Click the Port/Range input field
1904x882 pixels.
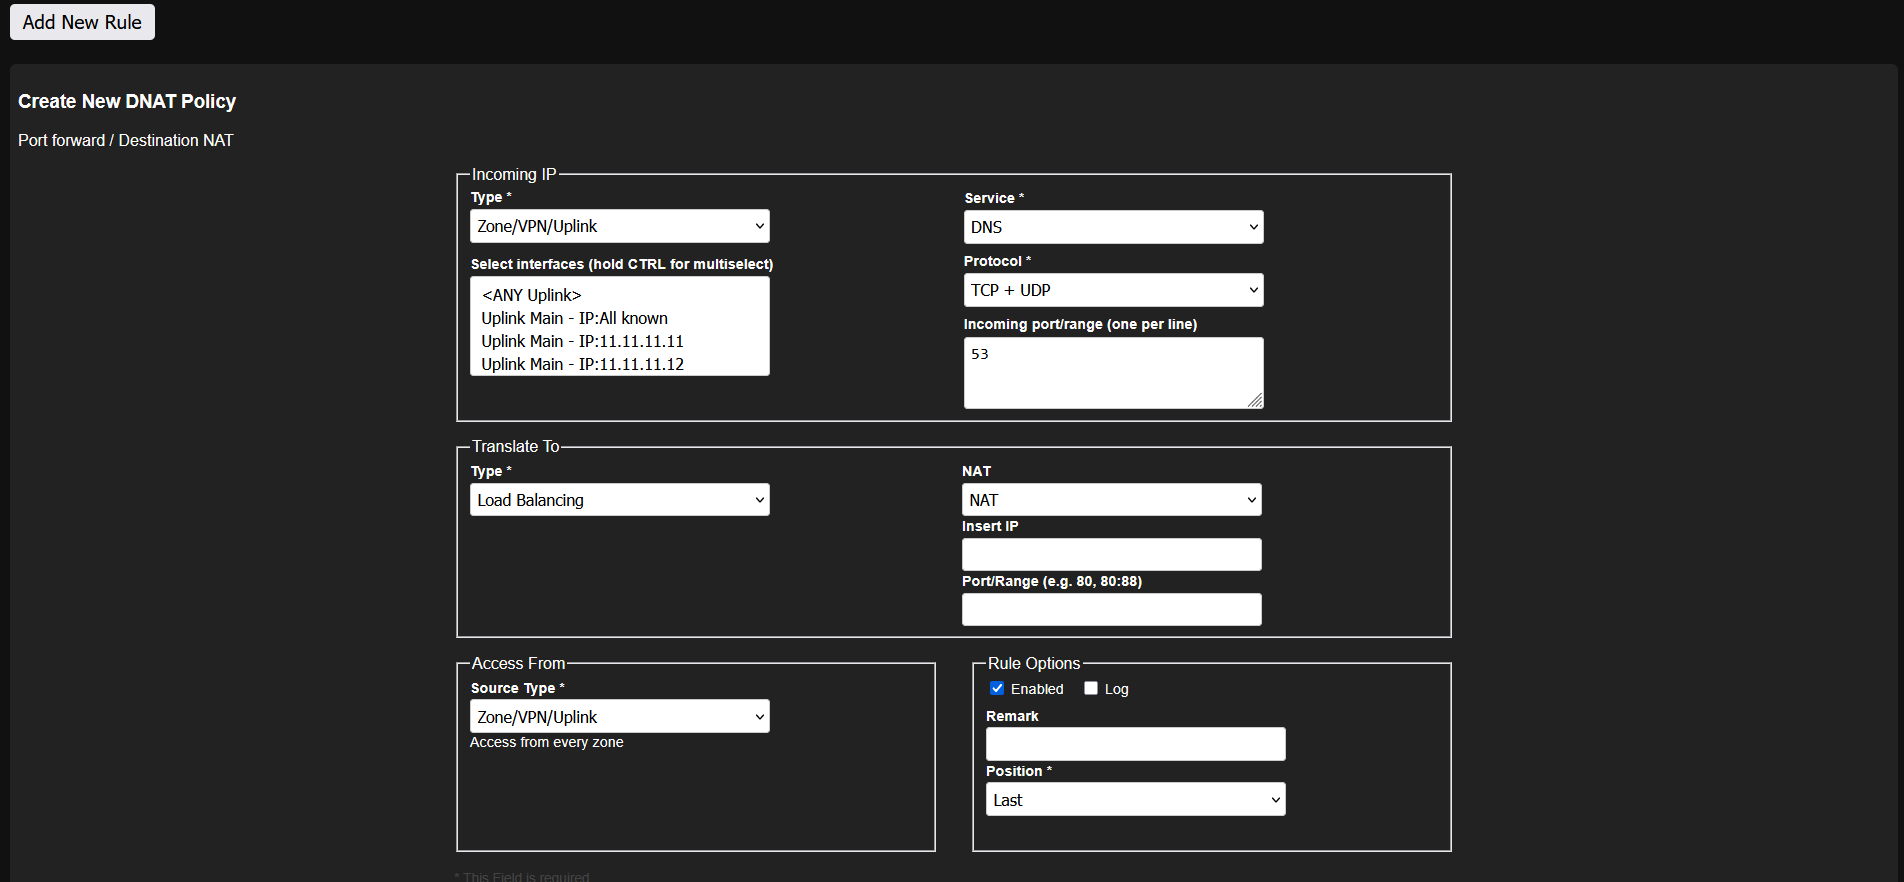1111,609
